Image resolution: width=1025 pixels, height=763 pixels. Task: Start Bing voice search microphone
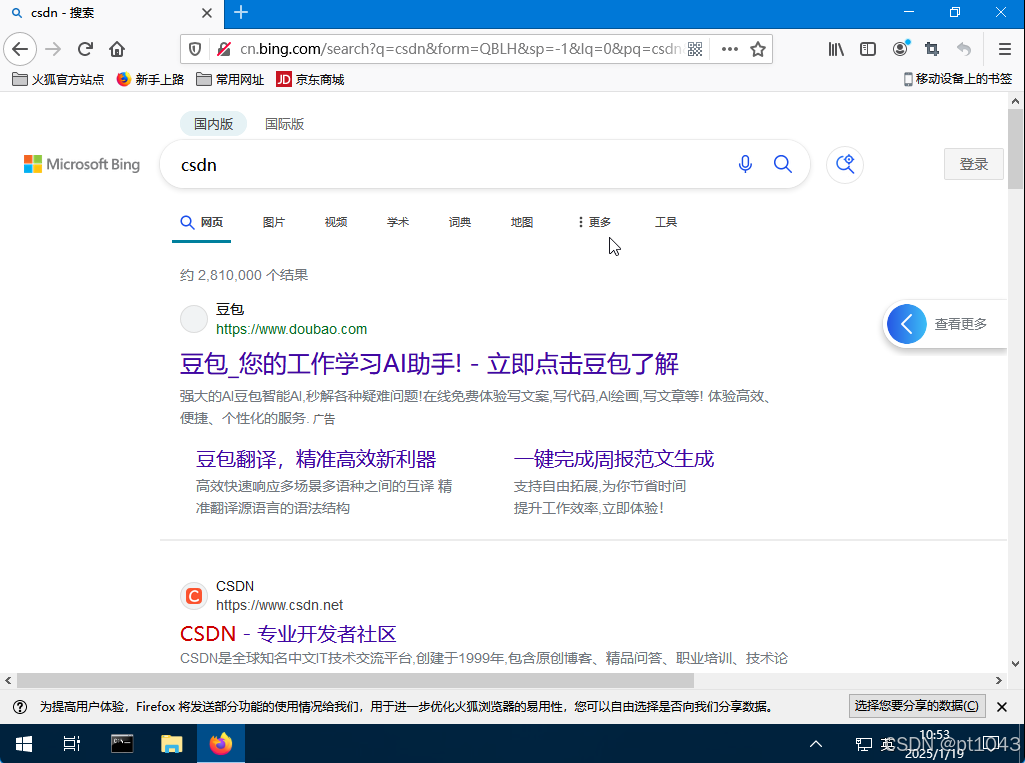(x=745, y=163)
